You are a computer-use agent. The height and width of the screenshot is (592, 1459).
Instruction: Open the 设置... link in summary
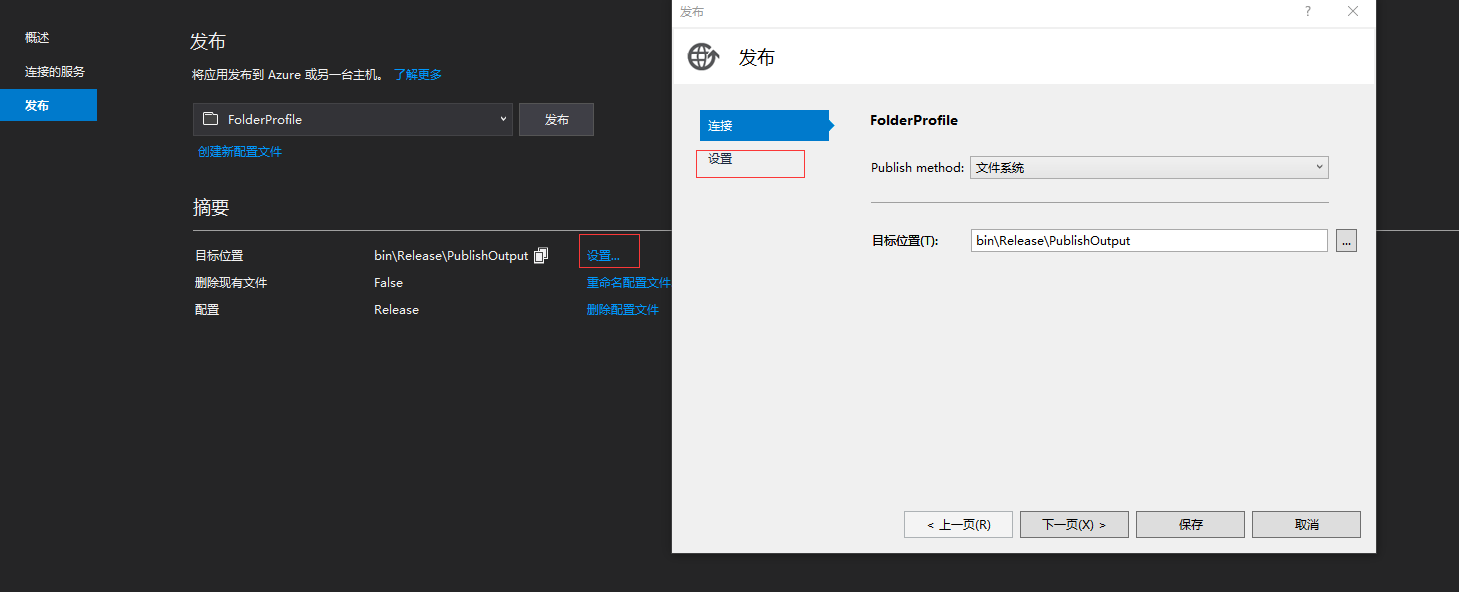(603, 256)
